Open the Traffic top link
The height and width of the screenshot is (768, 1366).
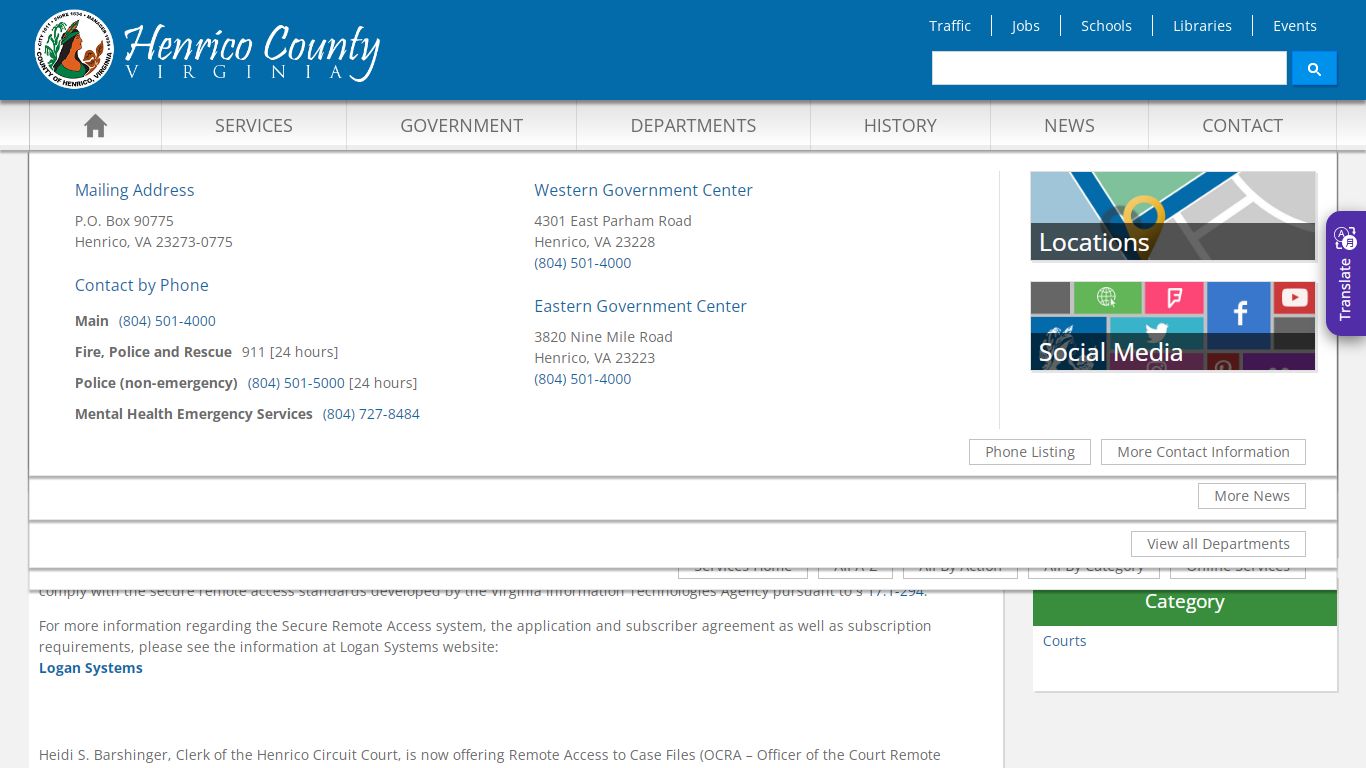click(x=950, y=26)
